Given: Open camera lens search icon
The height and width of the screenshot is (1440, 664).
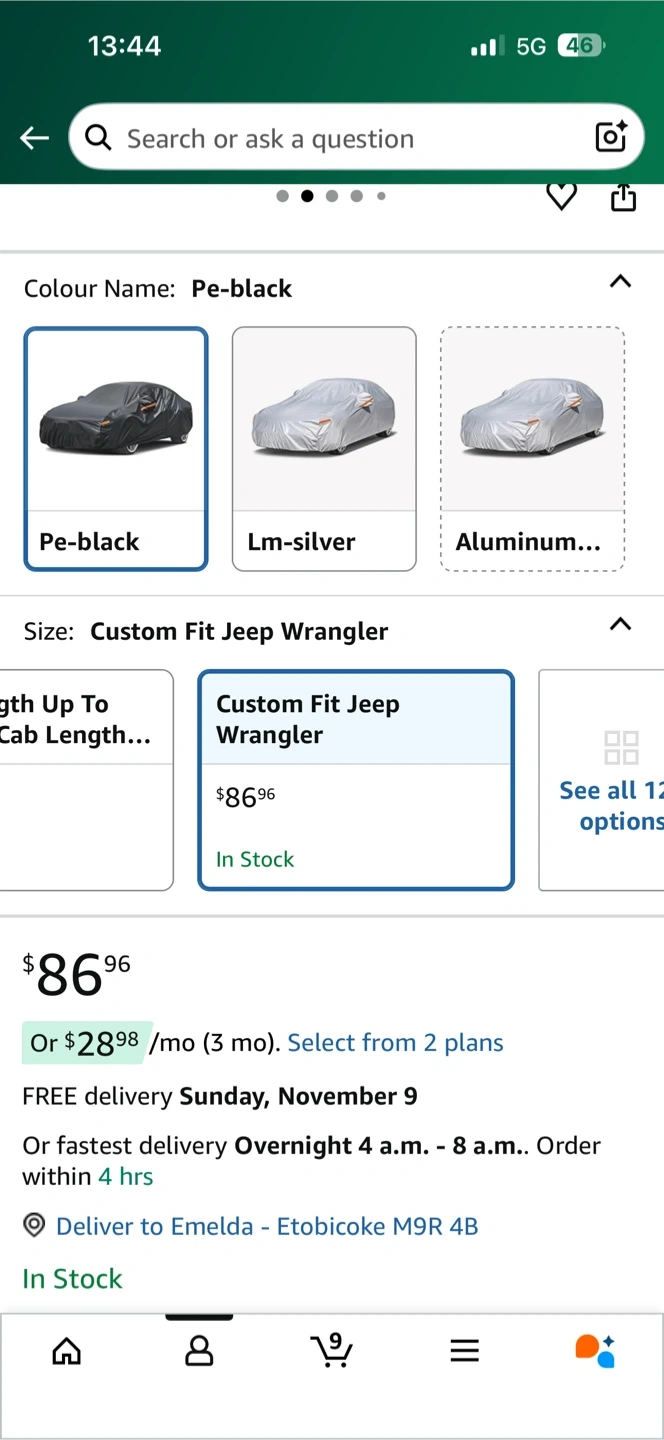Looking at the screenshot, I should 611,137.
